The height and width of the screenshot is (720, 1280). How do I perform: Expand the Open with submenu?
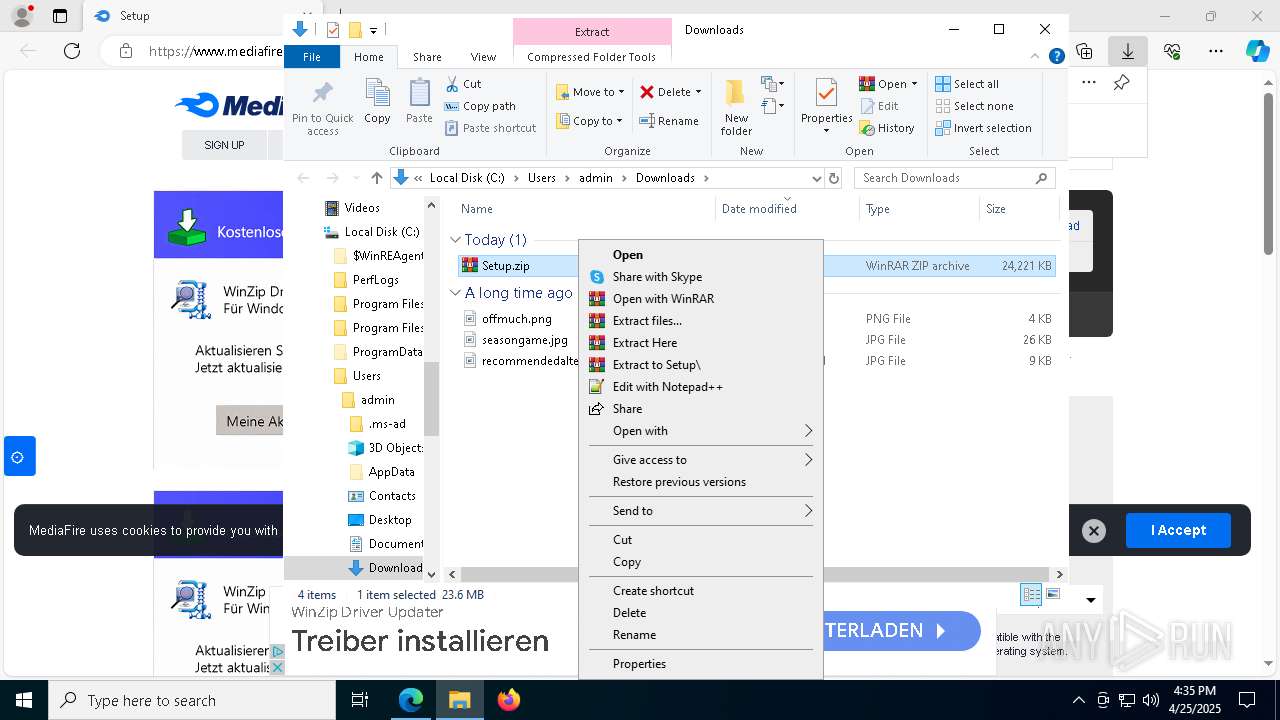pos(700,431)
